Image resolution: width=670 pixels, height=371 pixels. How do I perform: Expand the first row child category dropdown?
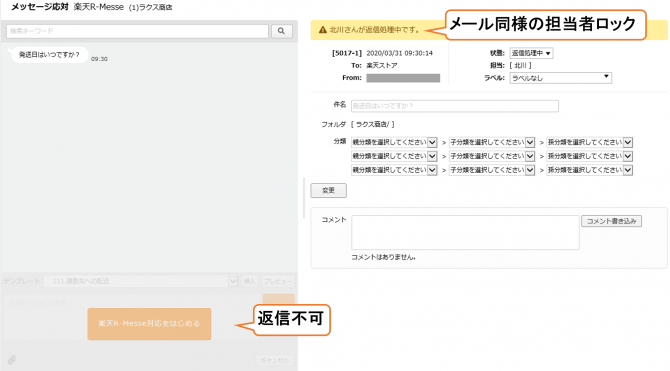click(492, 142)
